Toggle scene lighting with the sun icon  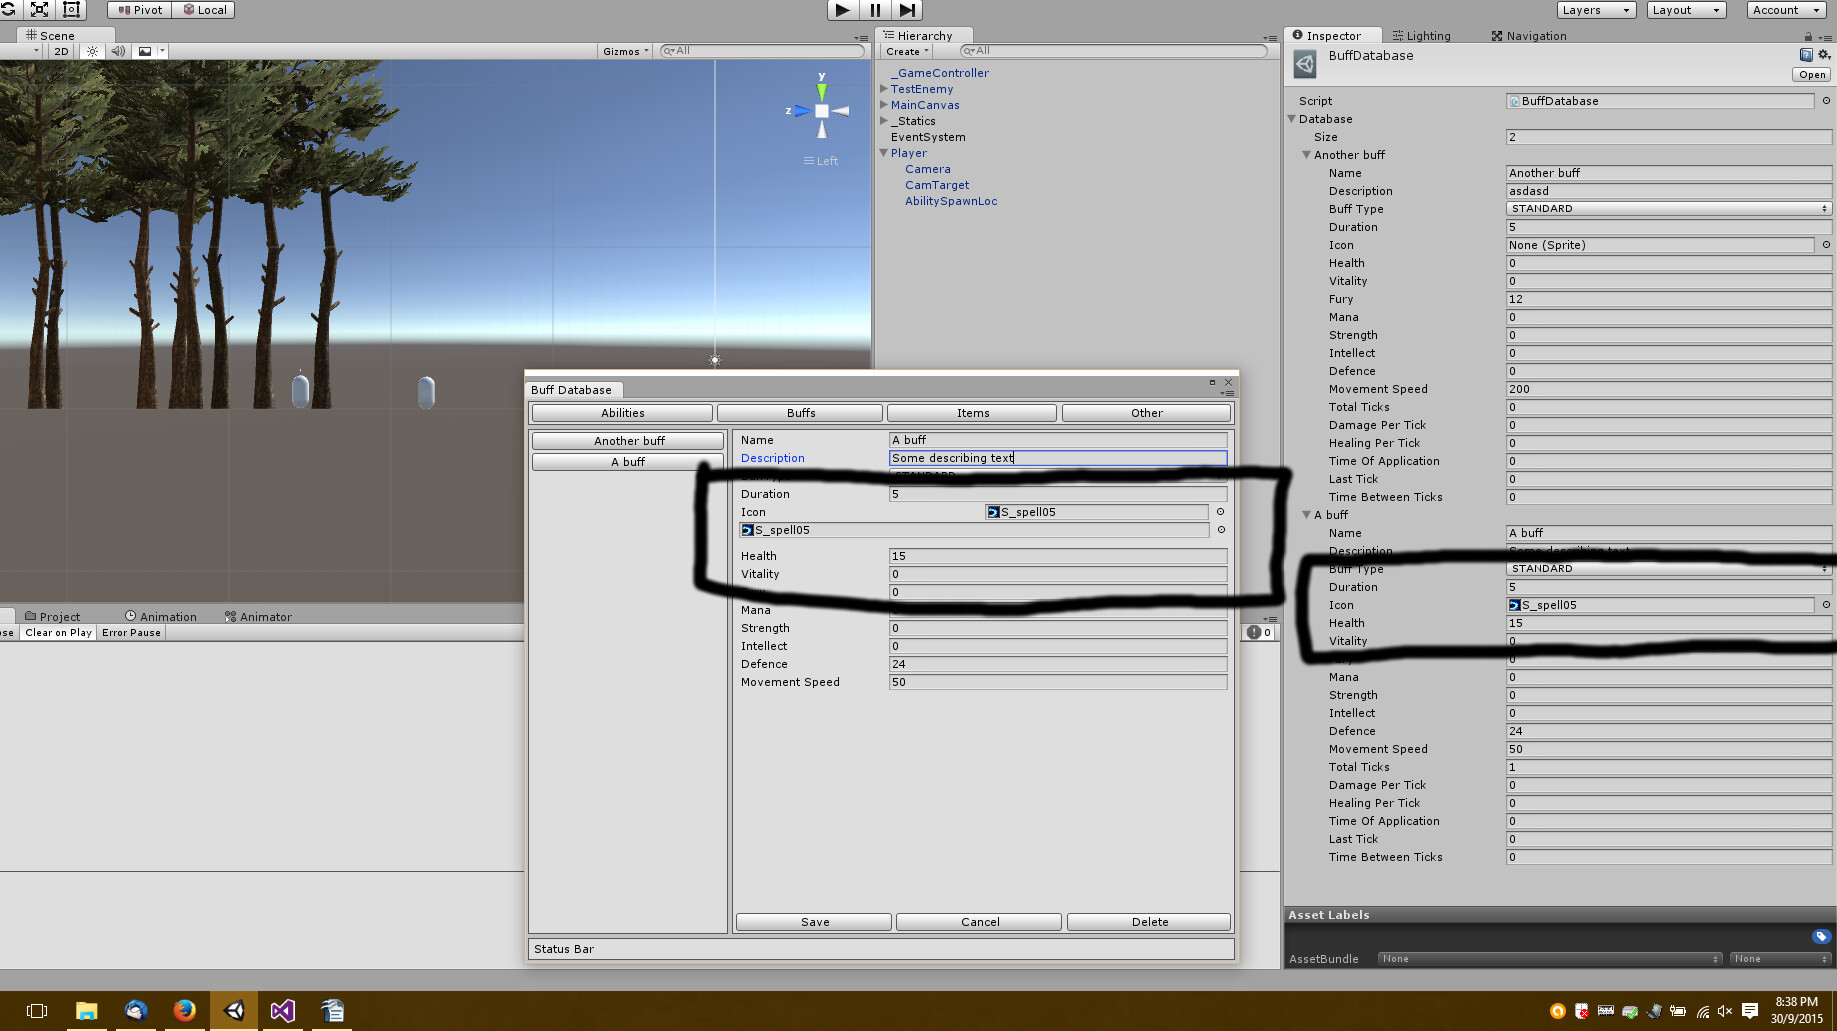[92, 51]
